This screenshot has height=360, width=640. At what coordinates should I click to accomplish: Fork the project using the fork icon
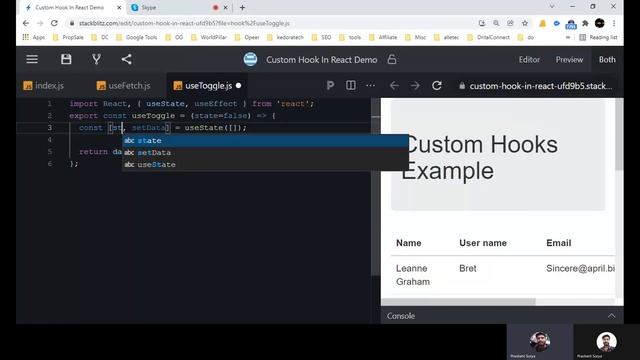(x=96, y=60)
